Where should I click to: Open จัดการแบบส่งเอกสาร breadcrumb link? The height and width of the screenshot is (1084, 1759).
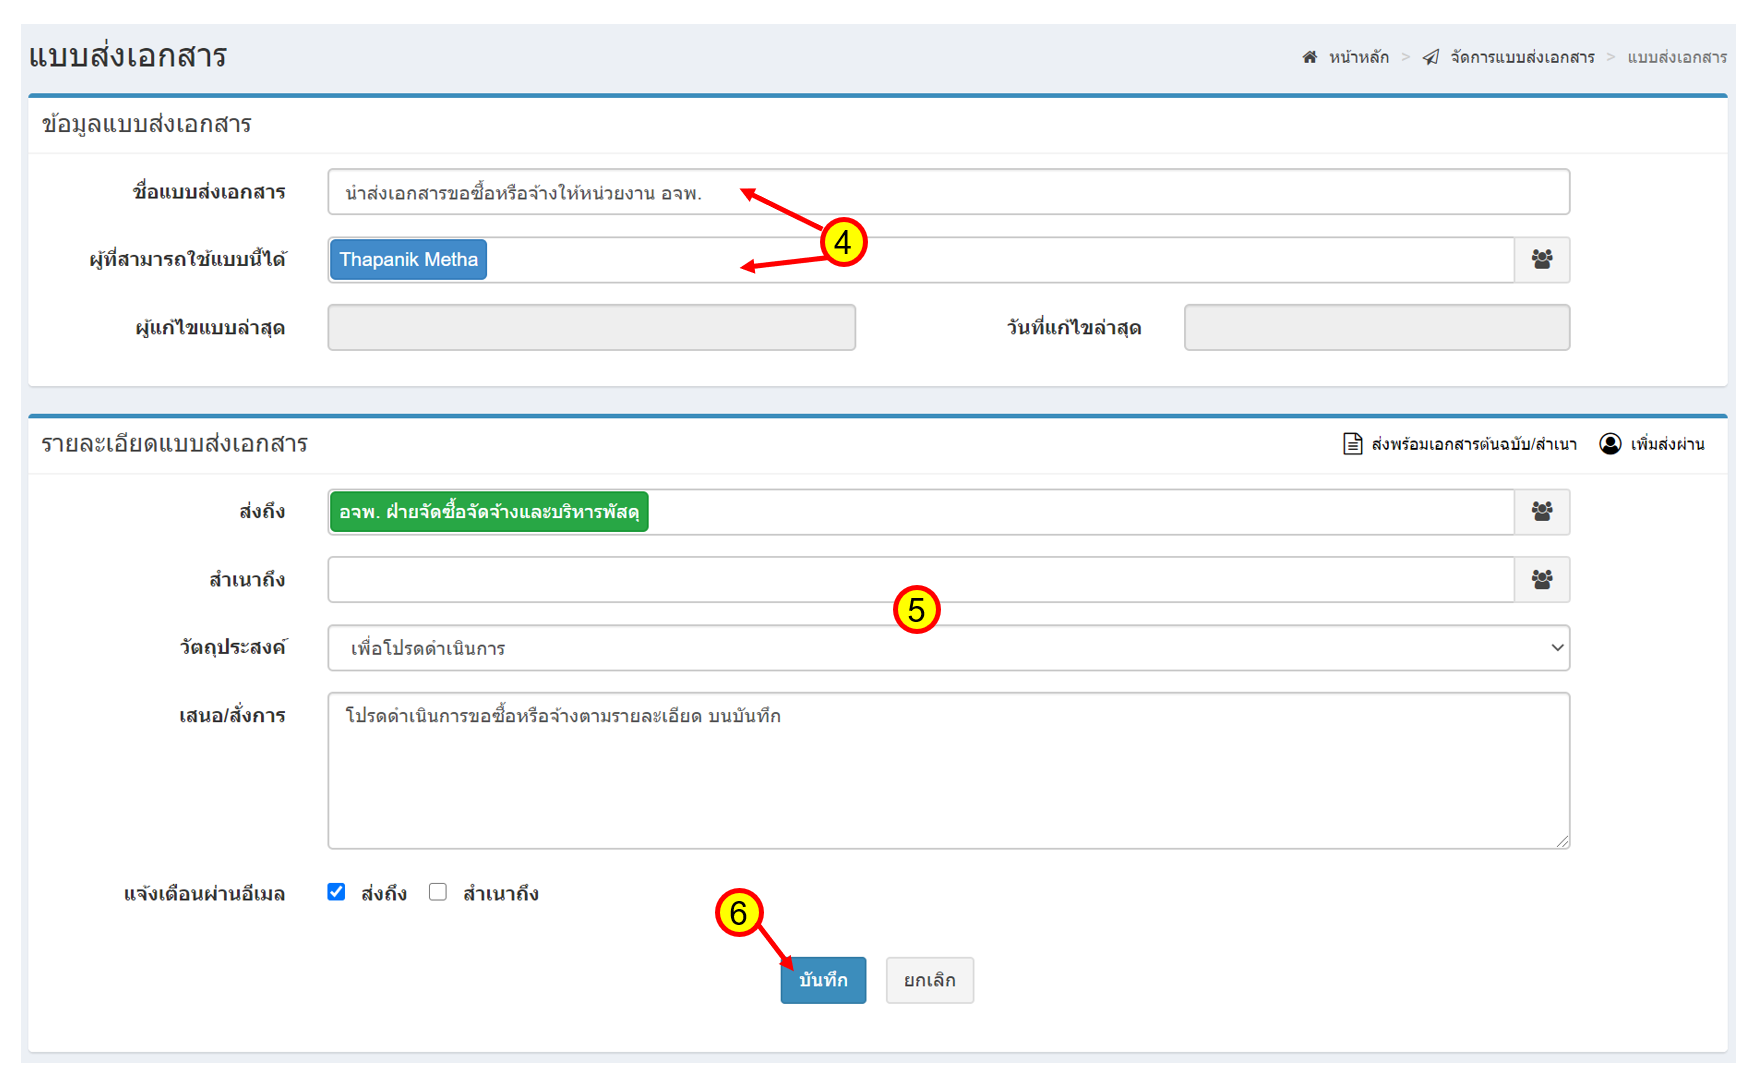tap(1522, 57)
